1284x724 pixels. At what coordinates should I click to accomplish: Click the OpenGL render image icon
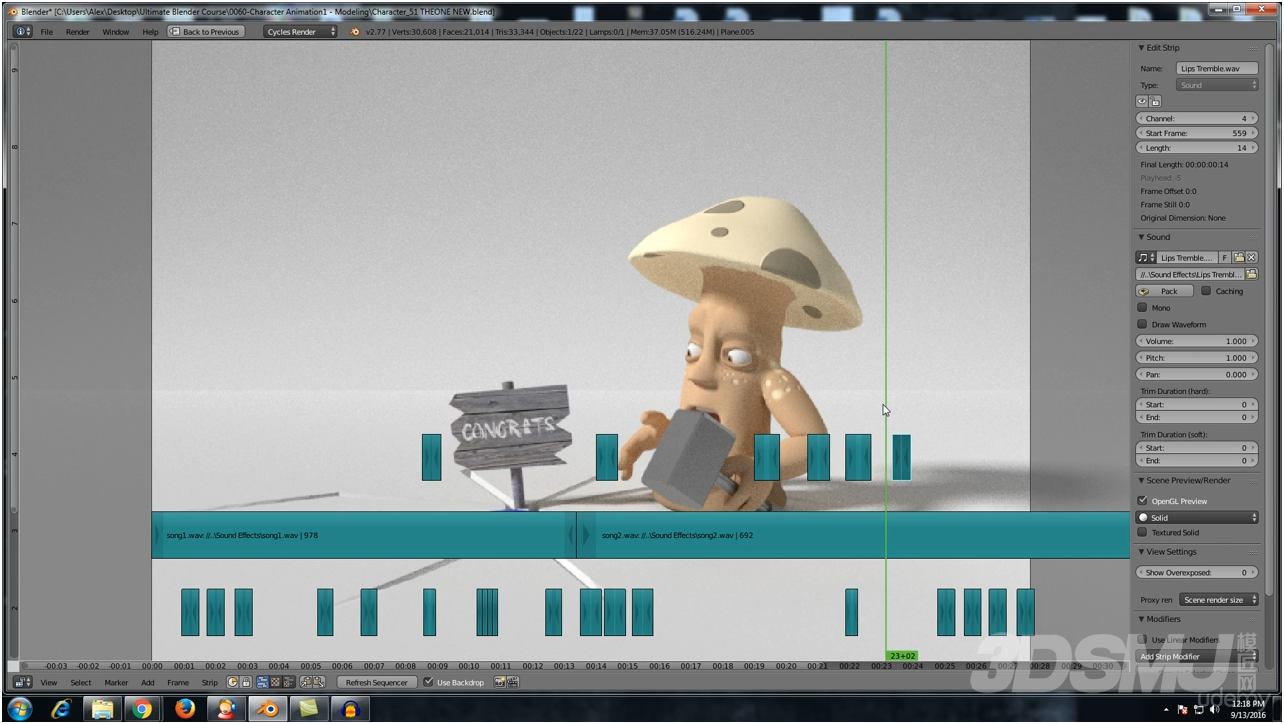point(499,682)
